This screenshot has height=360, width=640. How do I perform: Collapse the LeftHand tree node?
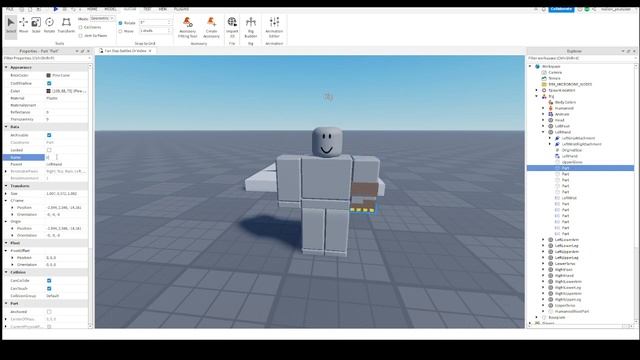tap(543, 132)
